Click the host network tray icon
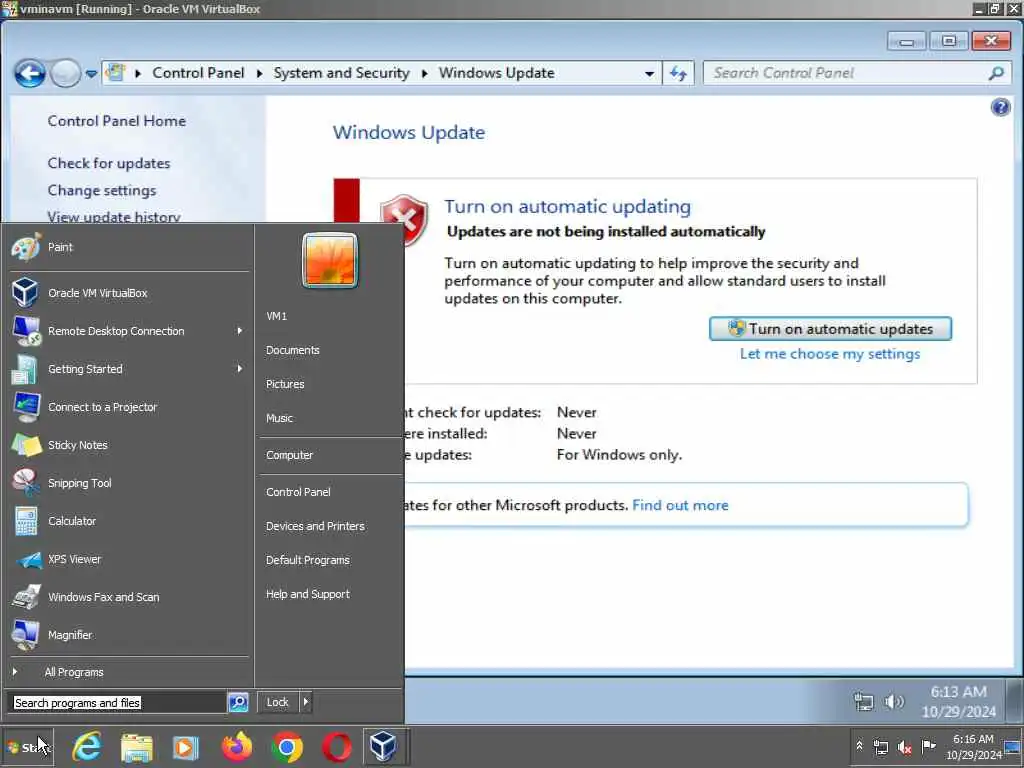This screenshot has height=768, width=1024. click(x=881, y=747)
